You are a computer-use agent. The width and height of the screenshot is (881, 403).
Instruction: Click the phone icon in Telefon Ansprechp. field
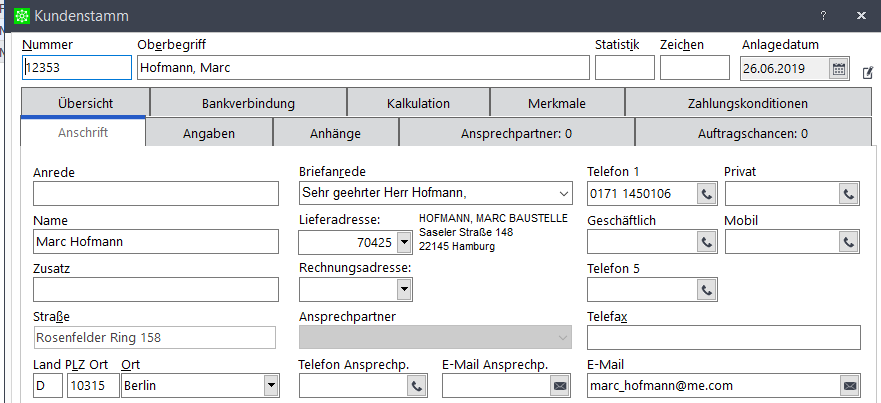point(416,386)
